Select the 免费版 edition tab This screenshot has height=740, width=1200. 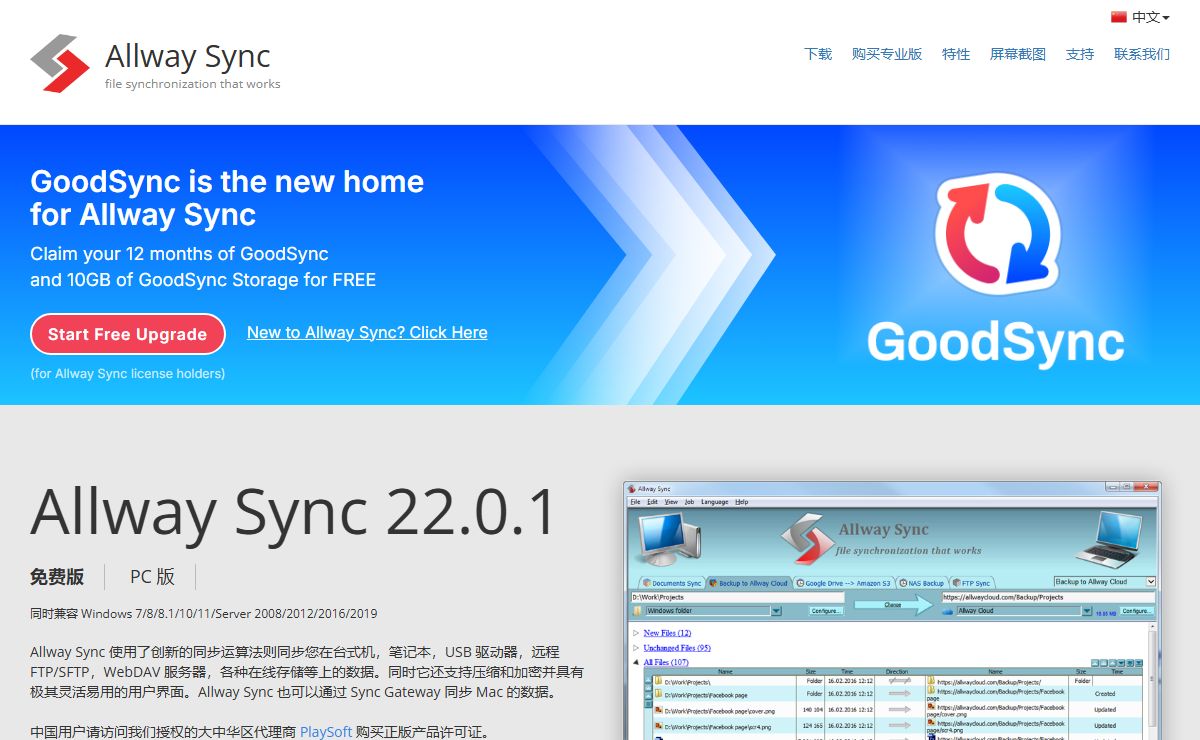[57, 577]
